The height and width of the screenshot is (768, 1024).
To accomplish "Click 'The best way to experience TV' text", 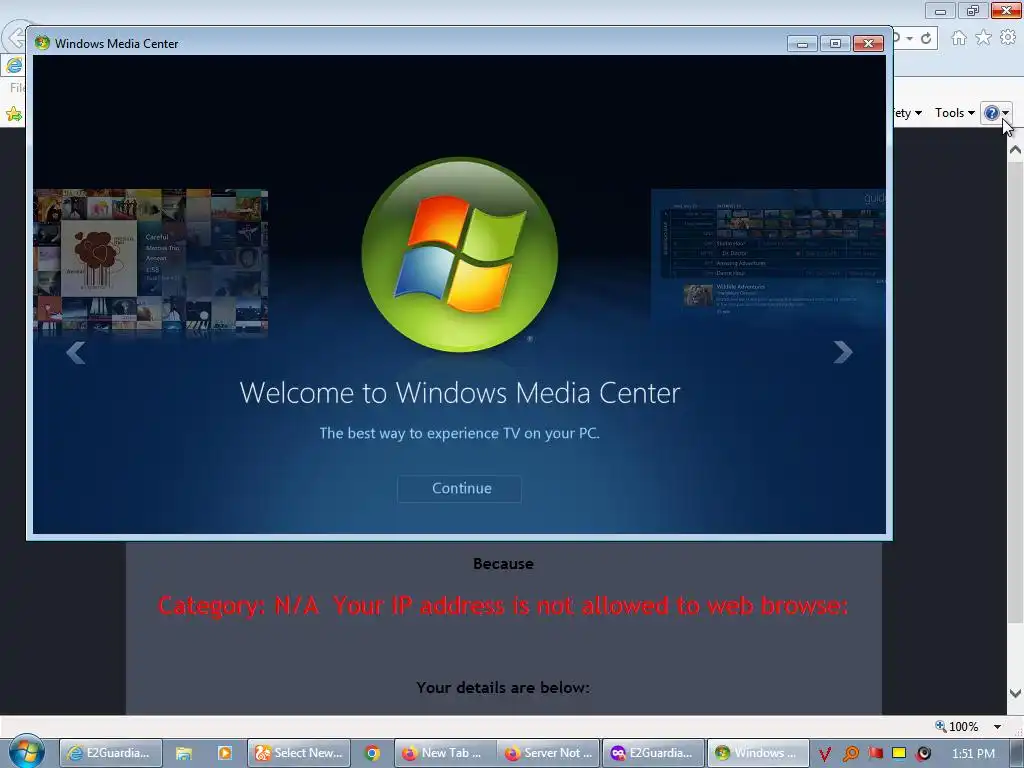I will click(x=459, y=433).
